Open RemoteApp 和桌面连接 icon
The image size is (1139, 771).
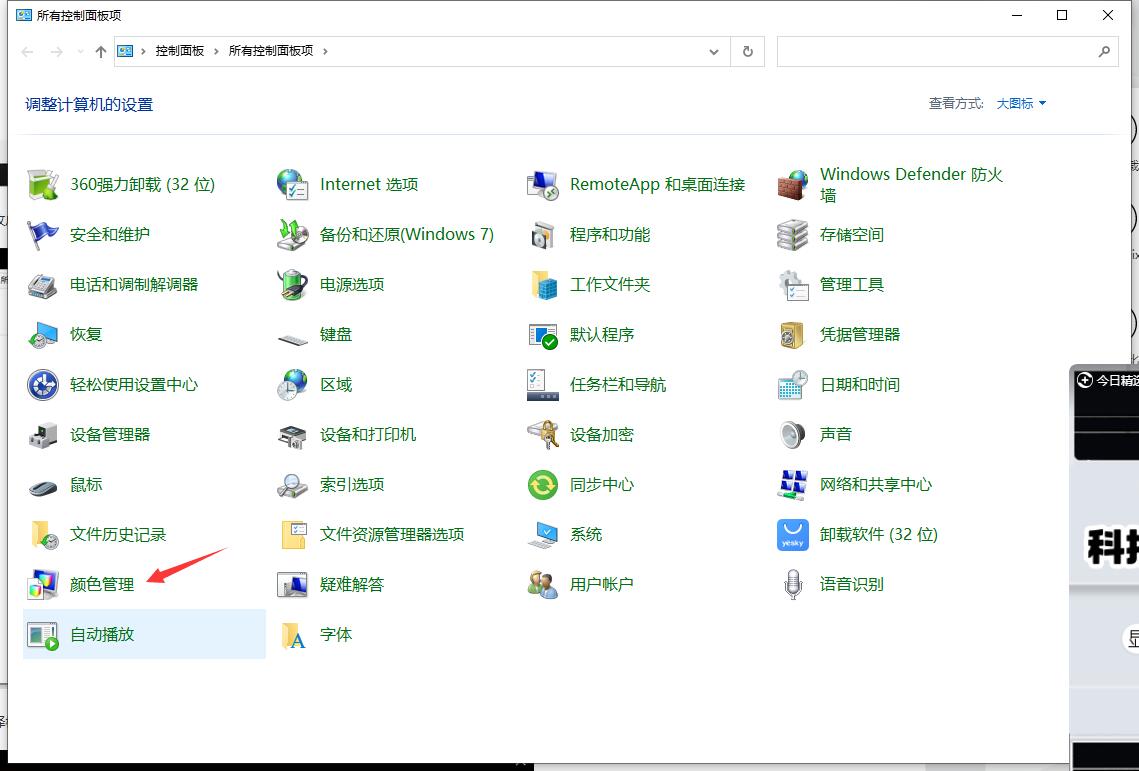[543, 185]
